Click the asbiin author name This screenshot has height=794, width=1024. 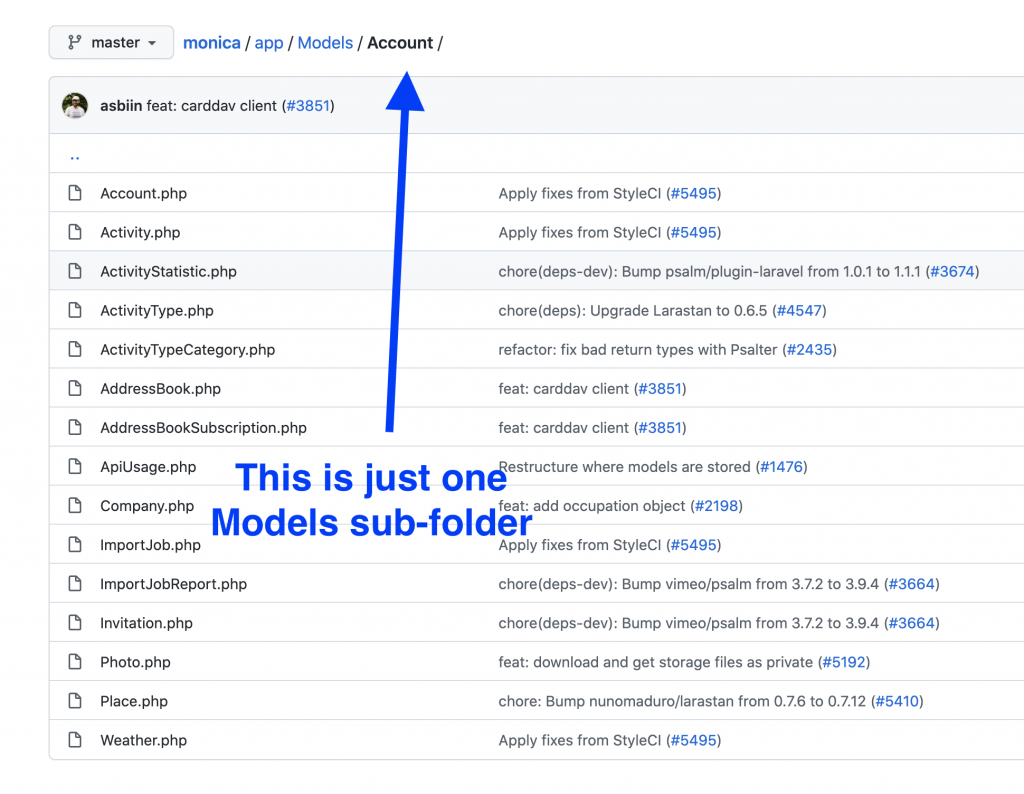(x=121, y=105)
